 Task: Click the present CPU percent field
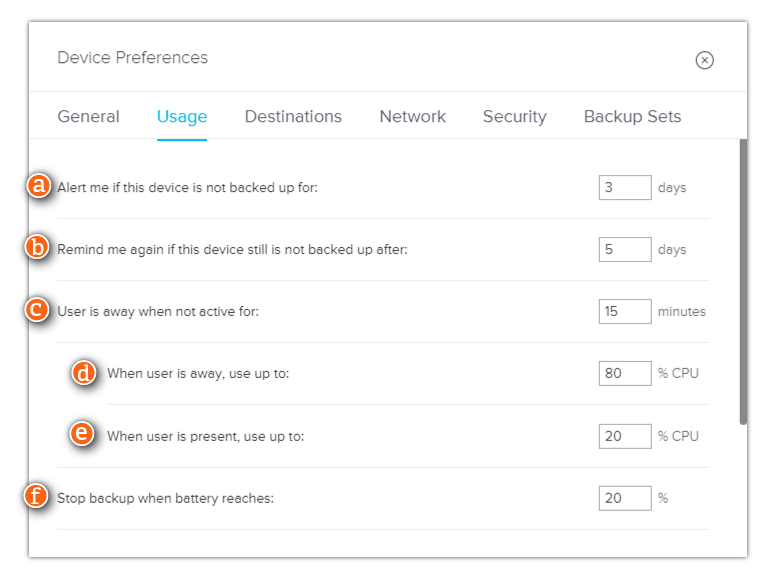tap(625, 436)
